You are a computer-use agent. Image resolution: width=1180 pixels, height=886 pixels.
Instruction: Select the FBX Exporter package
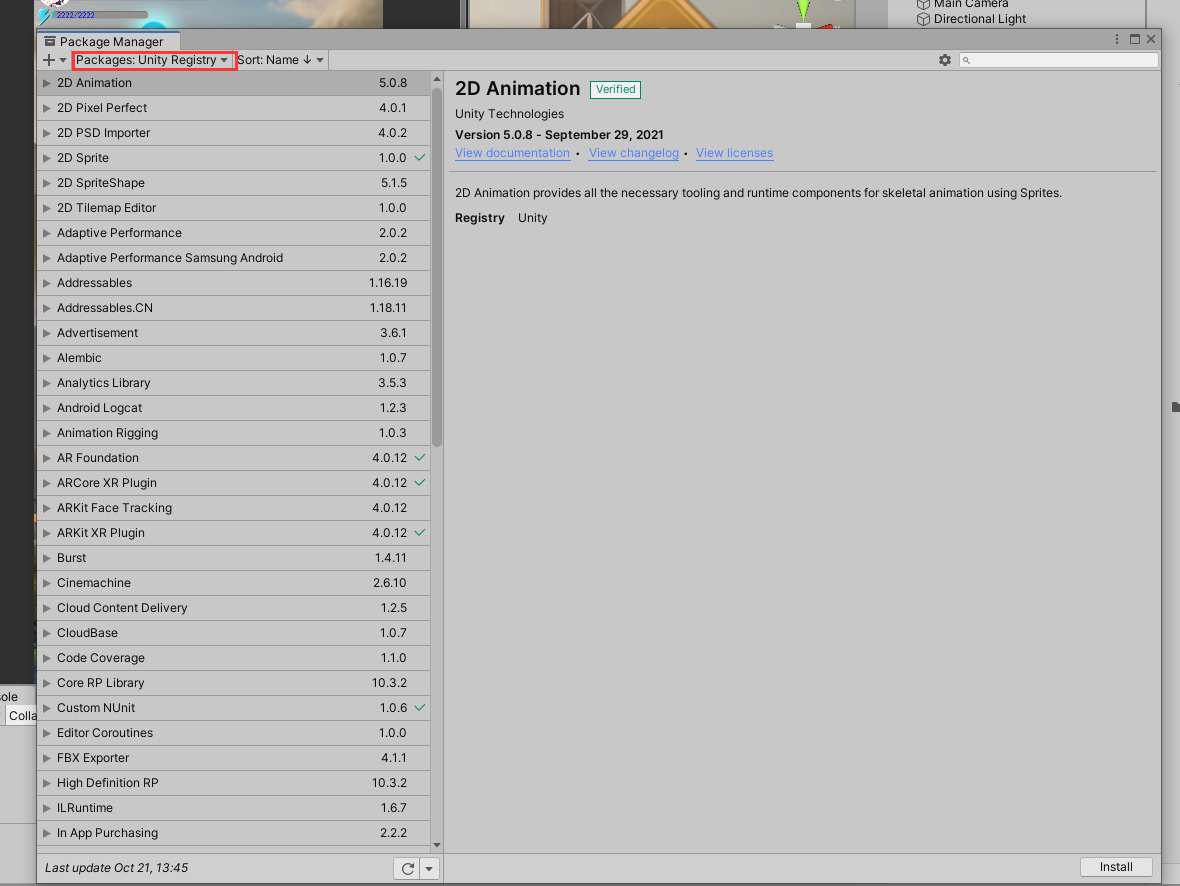233,757
